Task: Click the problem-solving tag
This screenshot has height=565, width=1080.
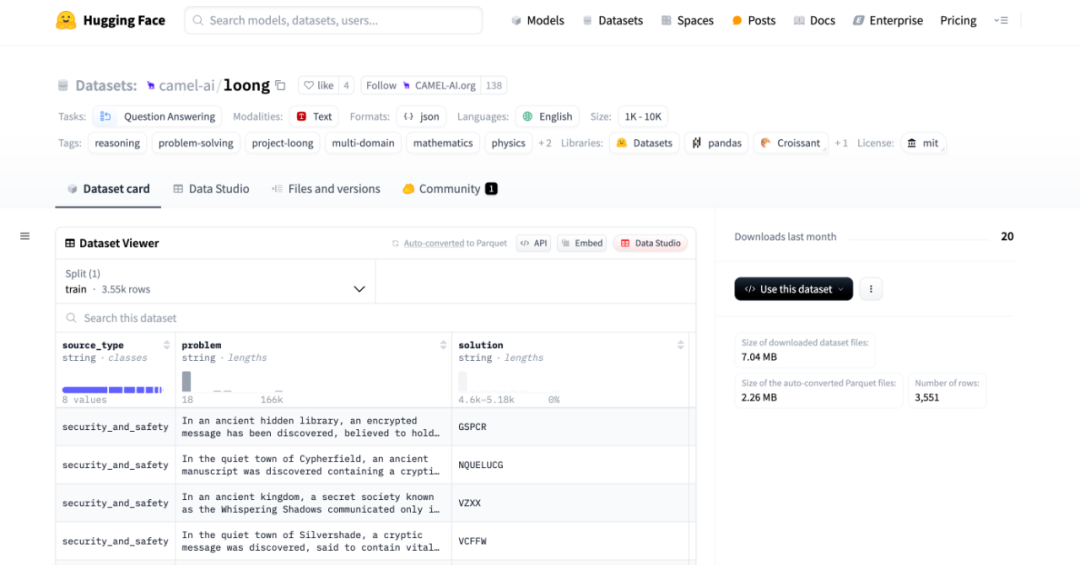Action: point(196,143)
